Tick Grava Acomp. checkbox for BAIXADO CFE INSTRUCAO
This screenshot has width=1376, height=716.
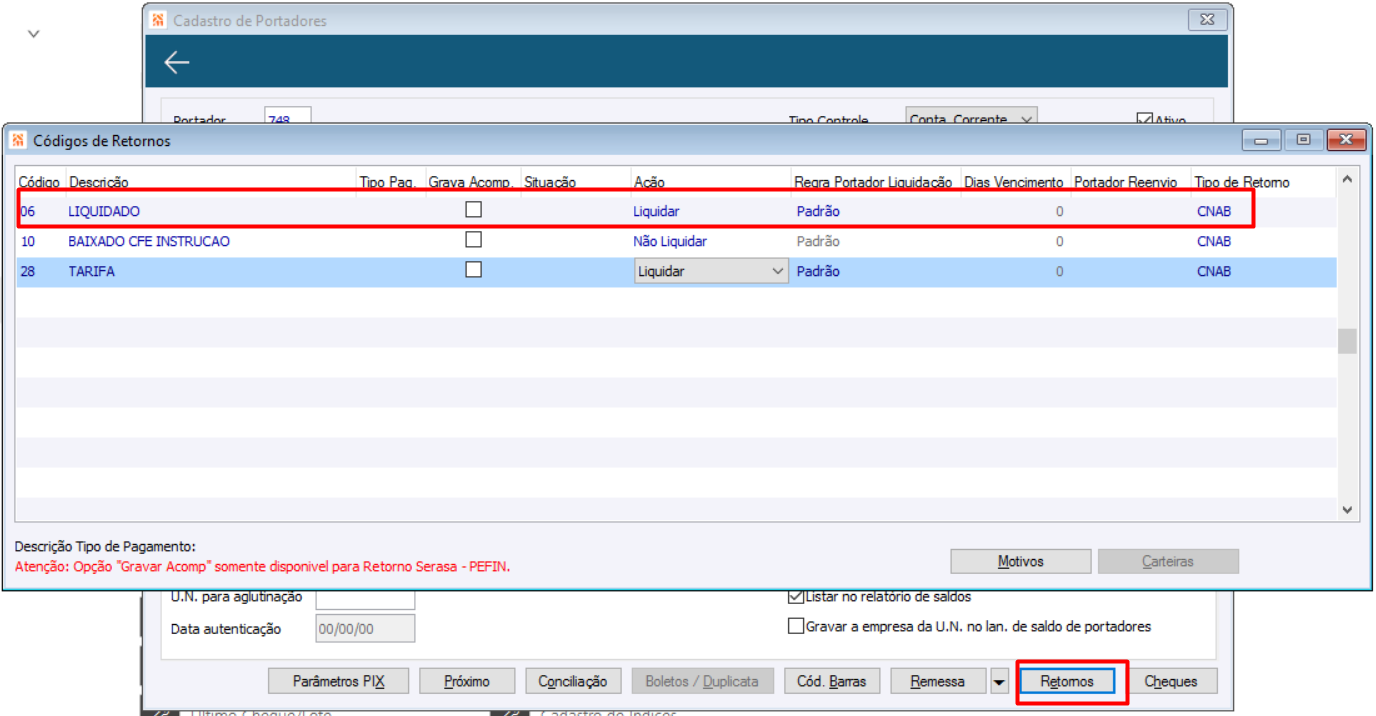[x=474, y=240]
